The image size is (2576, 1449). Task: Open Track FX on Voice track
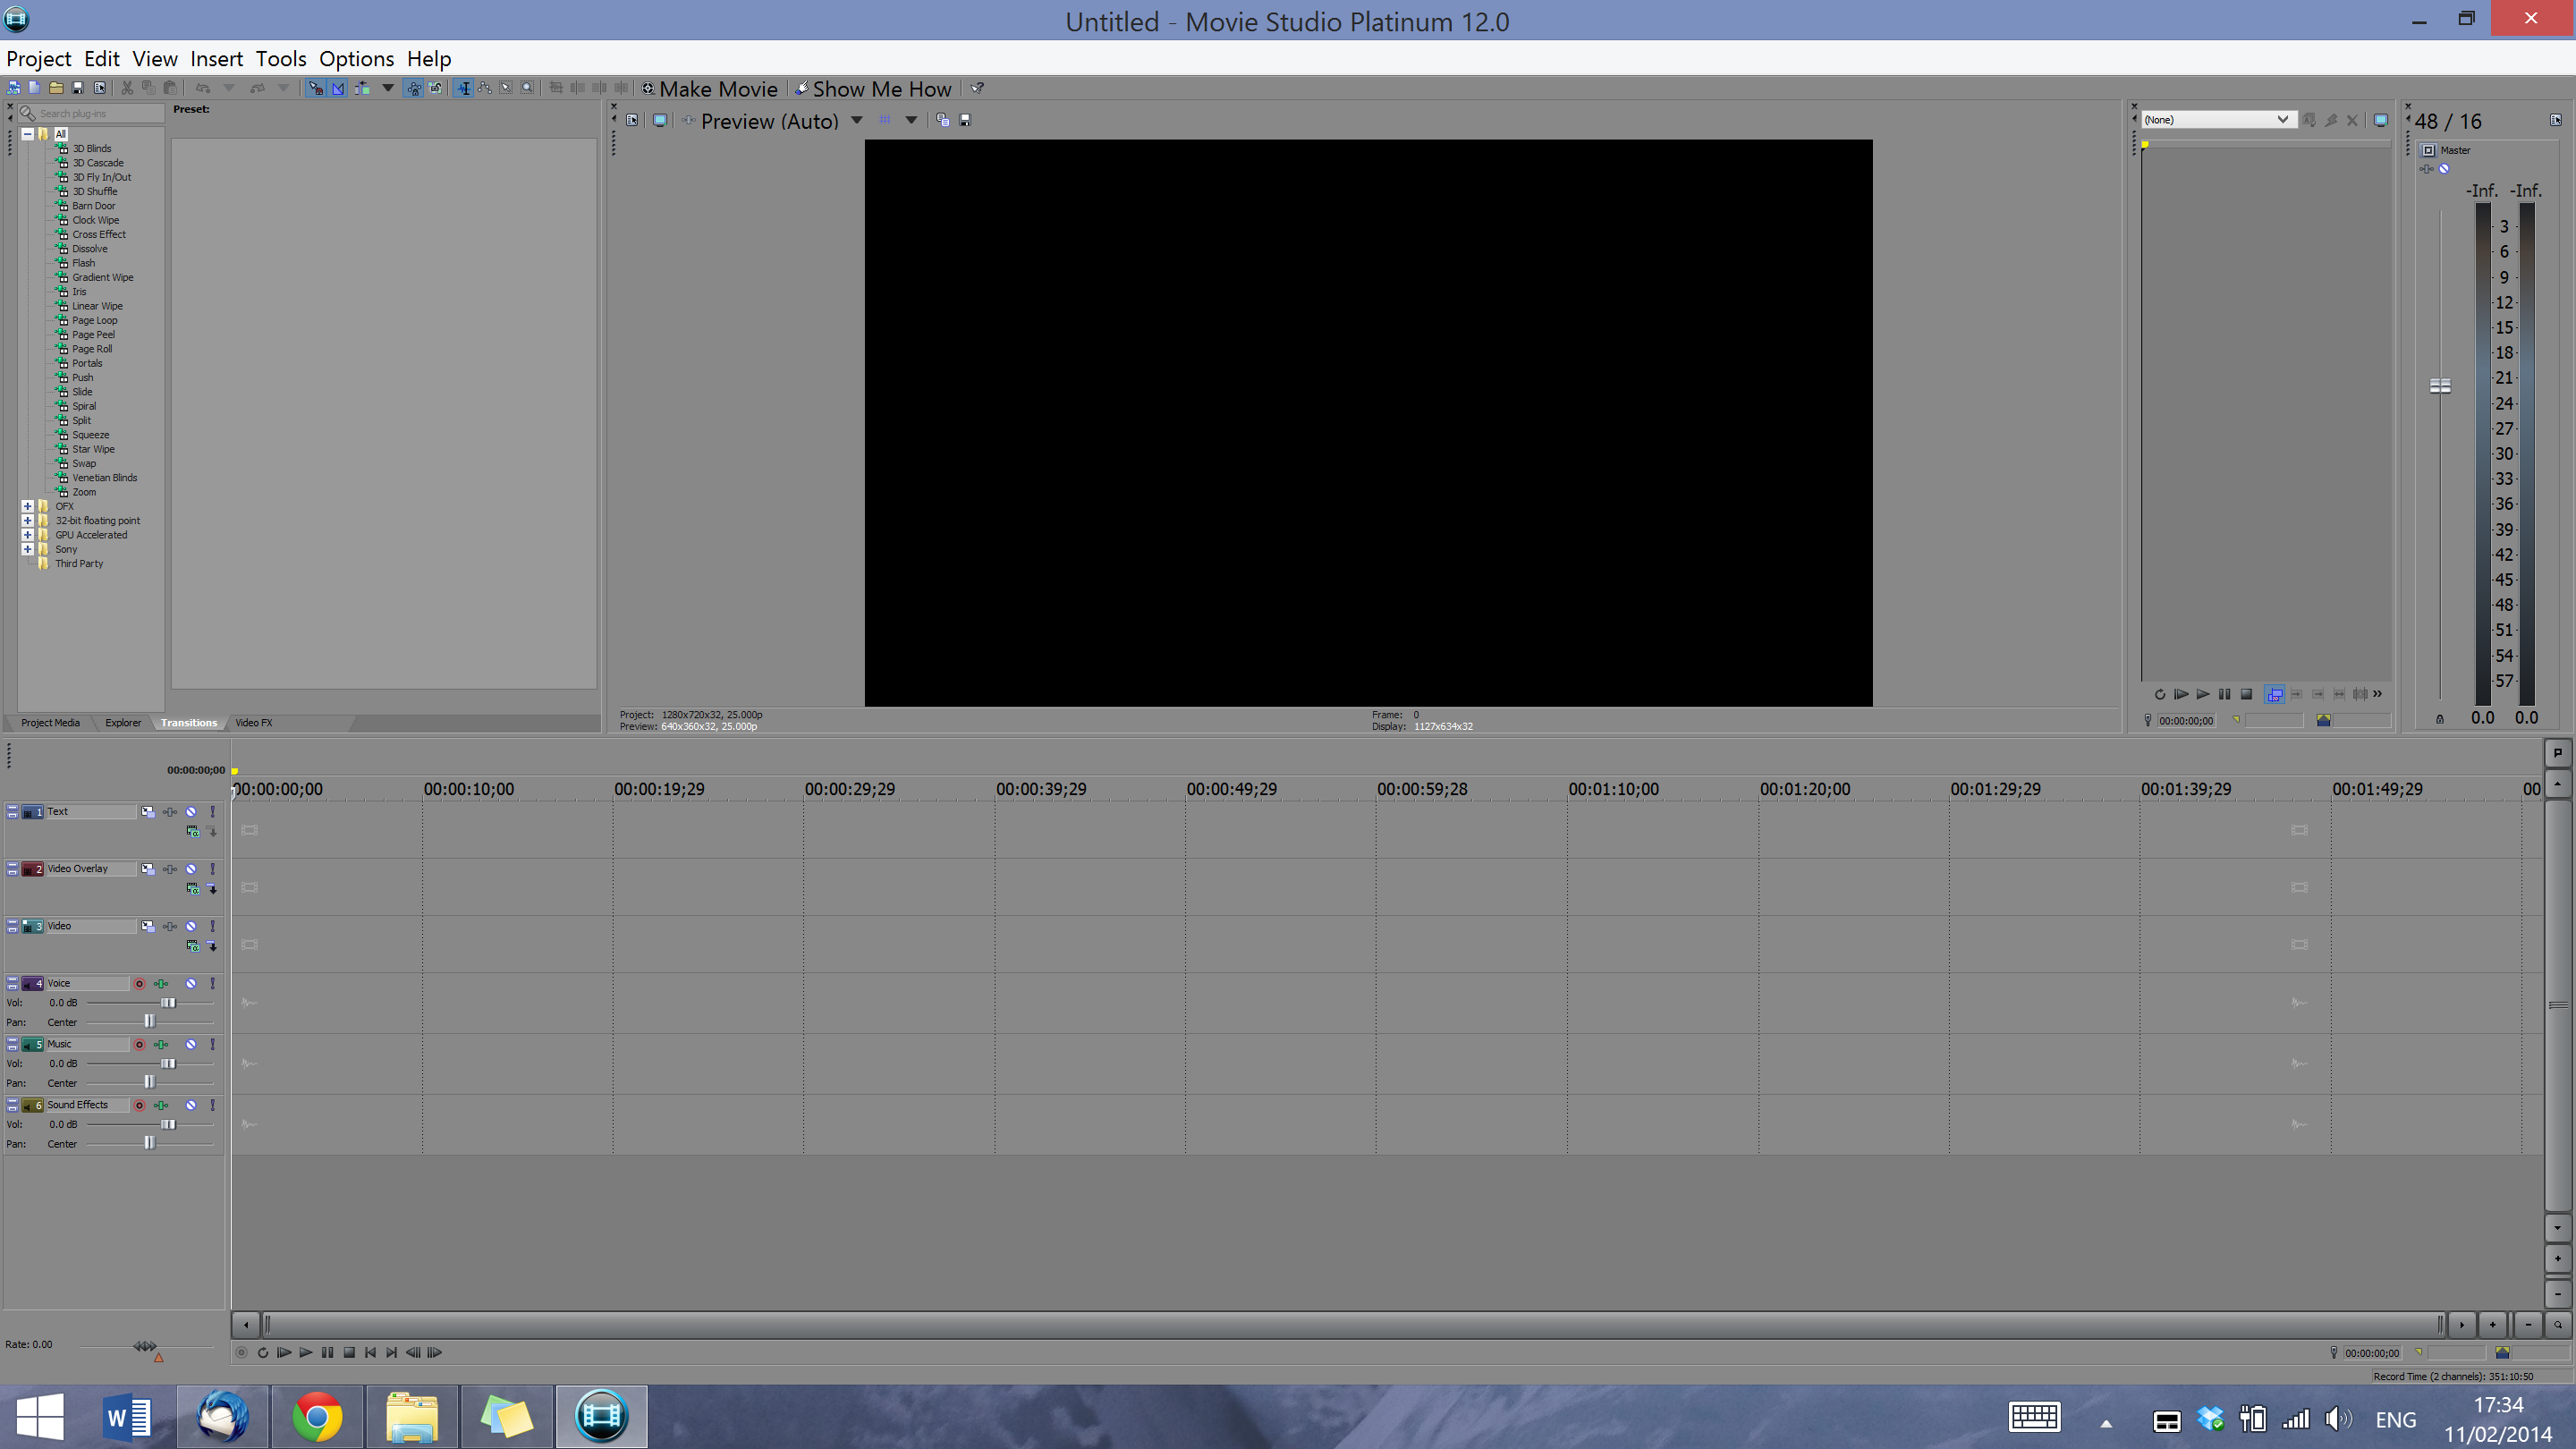pos(161,984)
